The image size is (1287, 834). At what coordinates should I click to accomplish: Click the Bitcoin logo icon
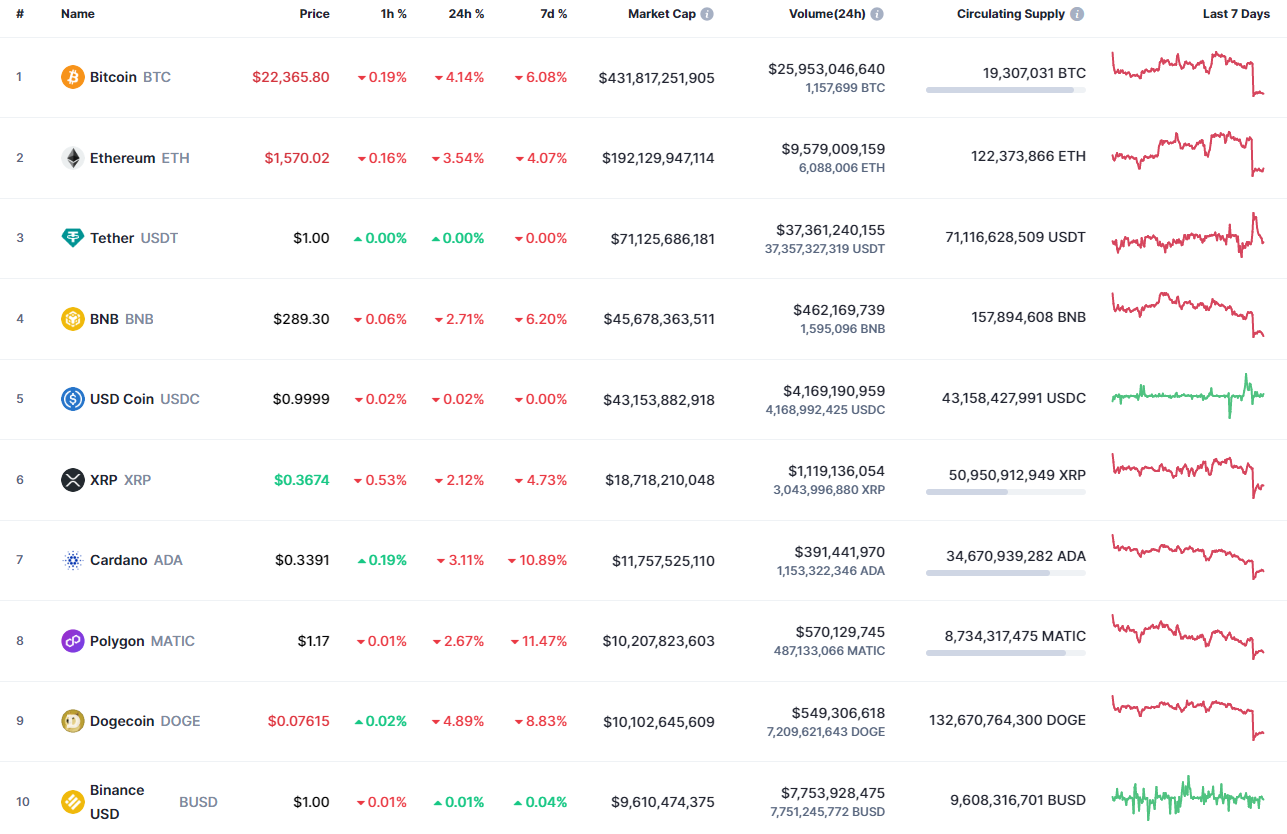(x=71, y=76)
